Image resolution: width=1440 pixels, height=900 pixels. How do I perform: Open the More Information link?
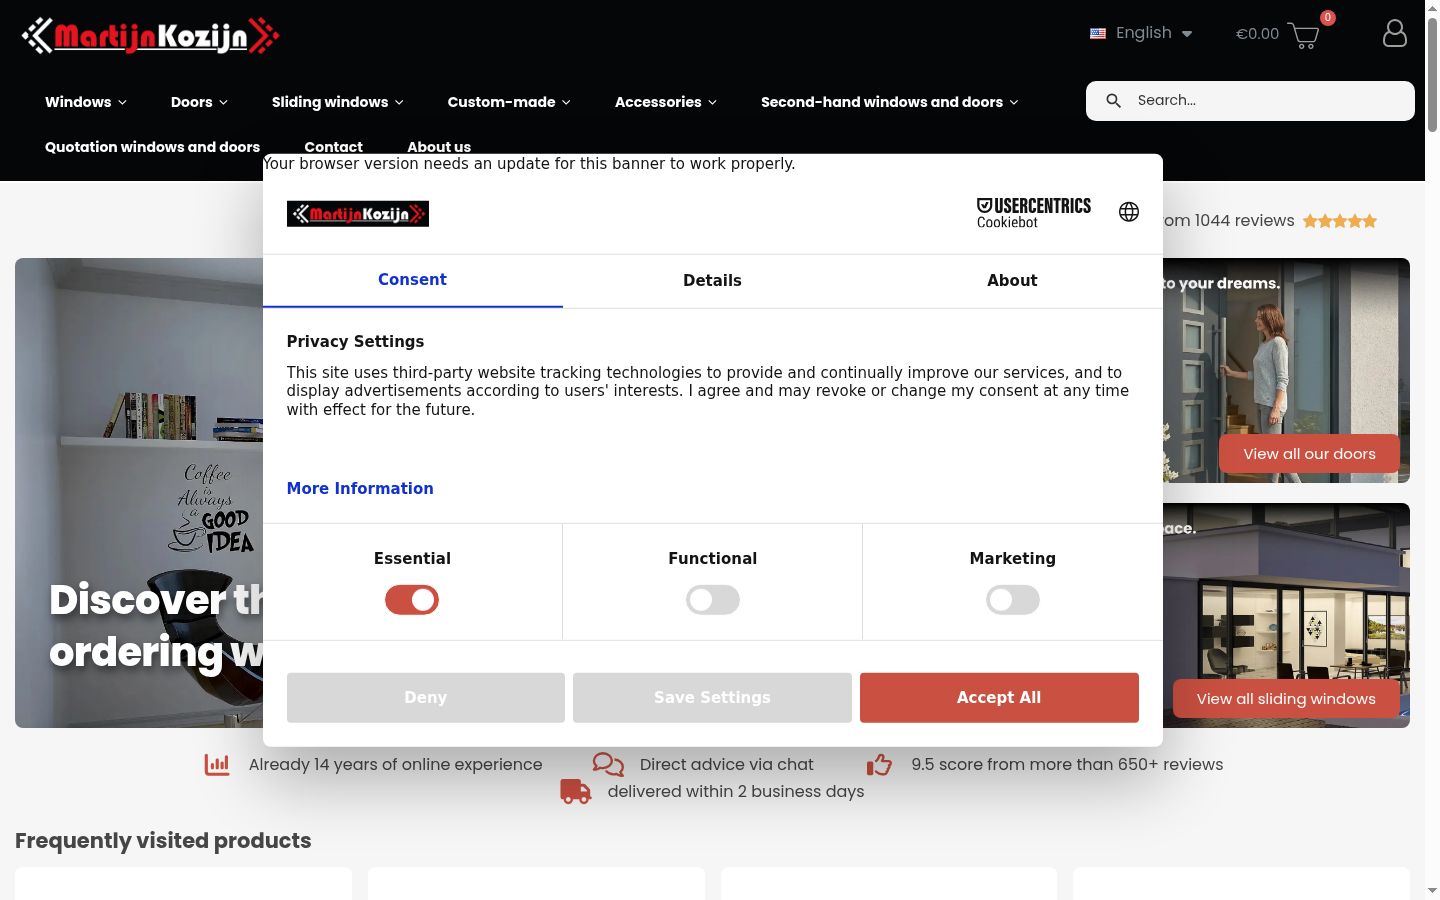tap(360, 488)
